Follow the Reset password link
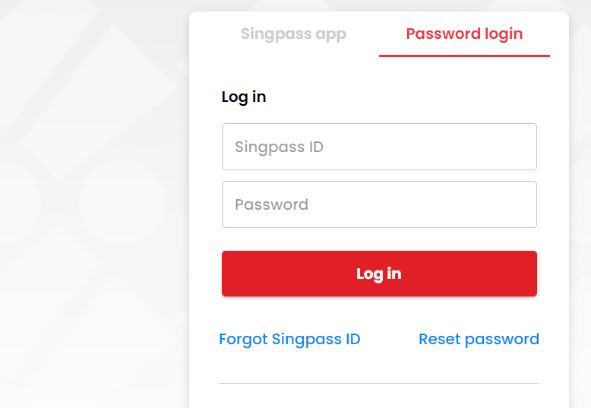This screenshot has width=591, height=413. 479,339
